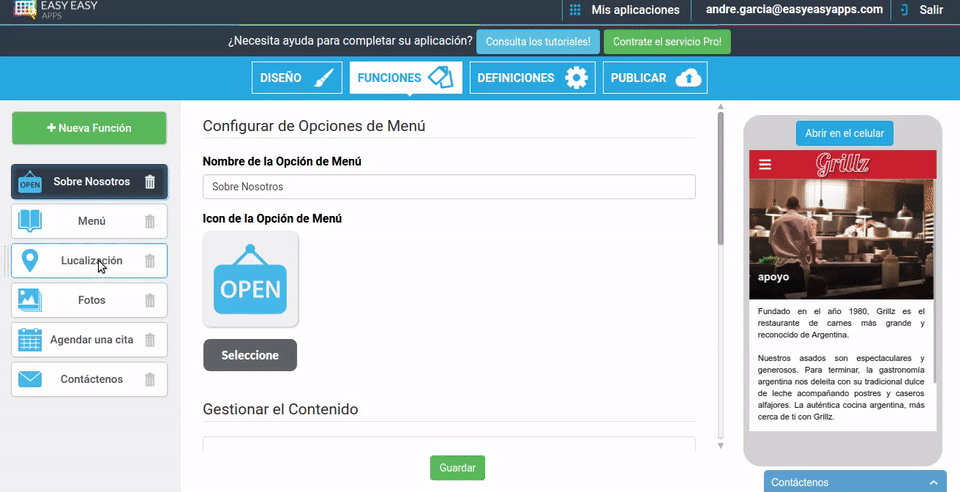This screenshot has height=492, width=960.
Task: Click 'Configurar de Opciones de Menú' heading
Action: point(314,126)
